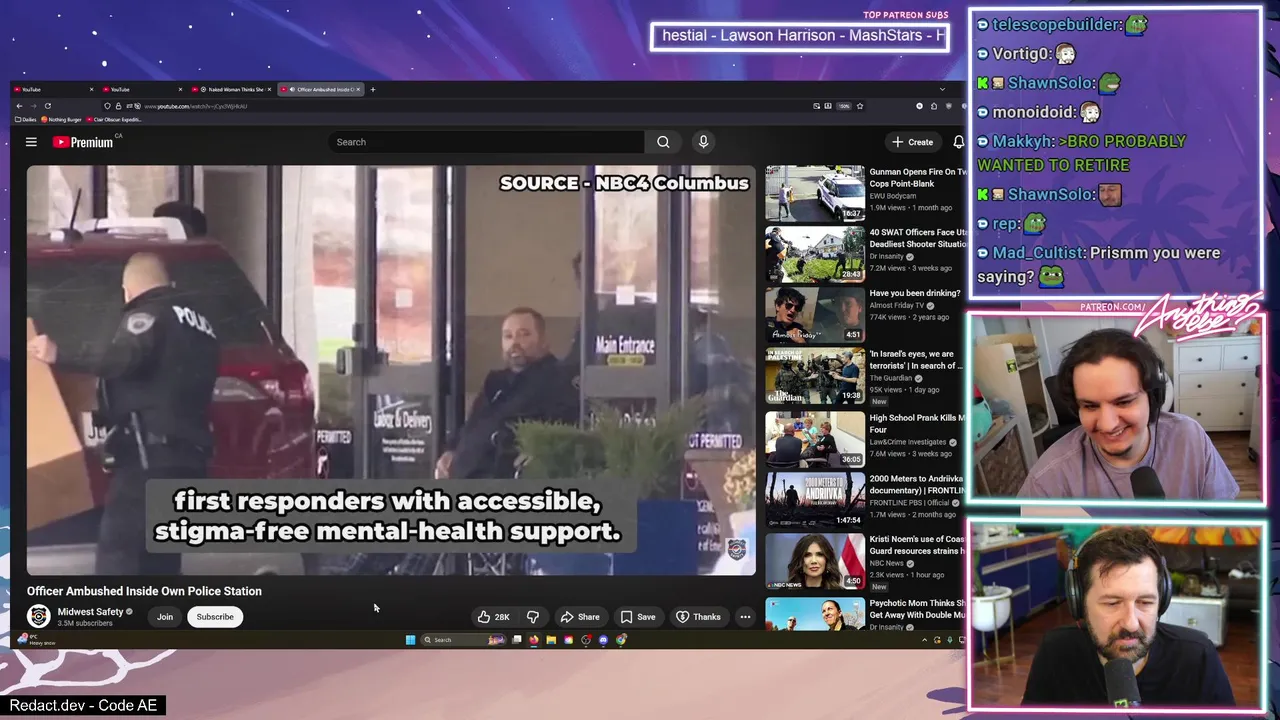Click the Create button
Screen dimensions: 1280x720
pos(913,142)
